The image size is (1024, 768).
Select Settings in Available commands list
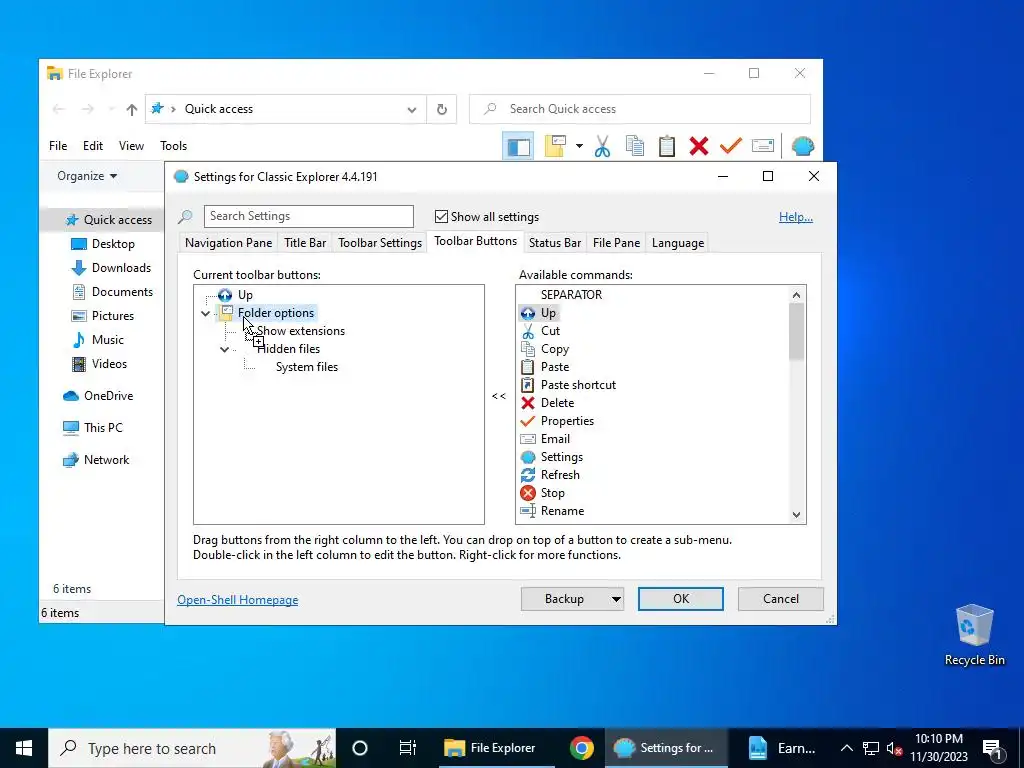pyautogui.click(x=562, y=456)
